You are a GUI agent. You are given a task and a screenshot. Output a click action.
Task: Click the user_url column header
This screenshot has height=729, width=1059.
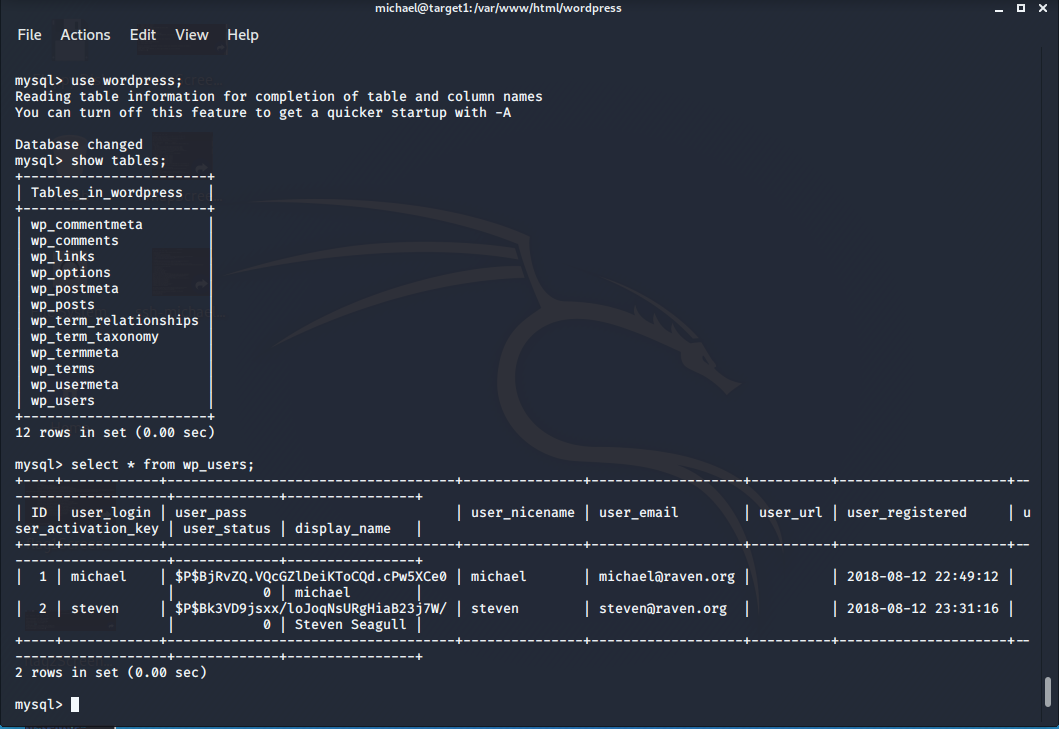pyautogui.click(x=790, y=513)
